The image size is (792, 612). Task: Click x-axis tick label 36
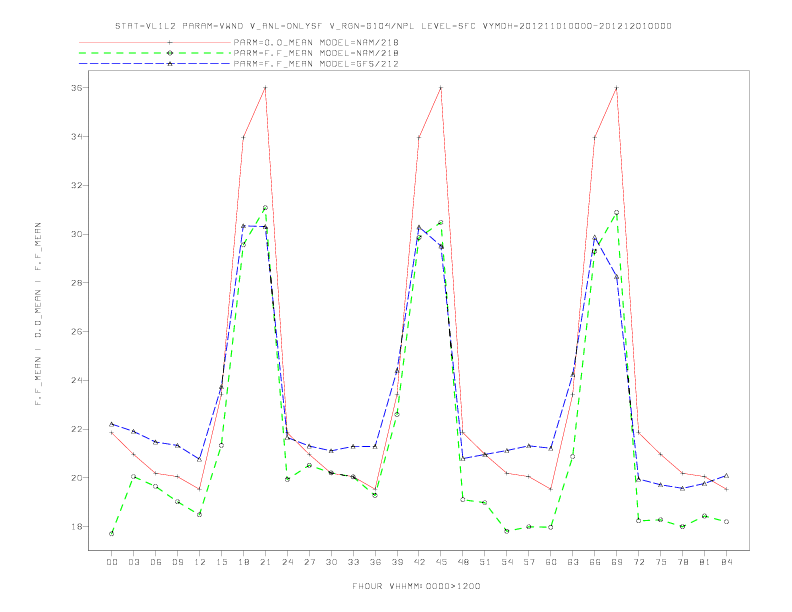tap(375, 562)
